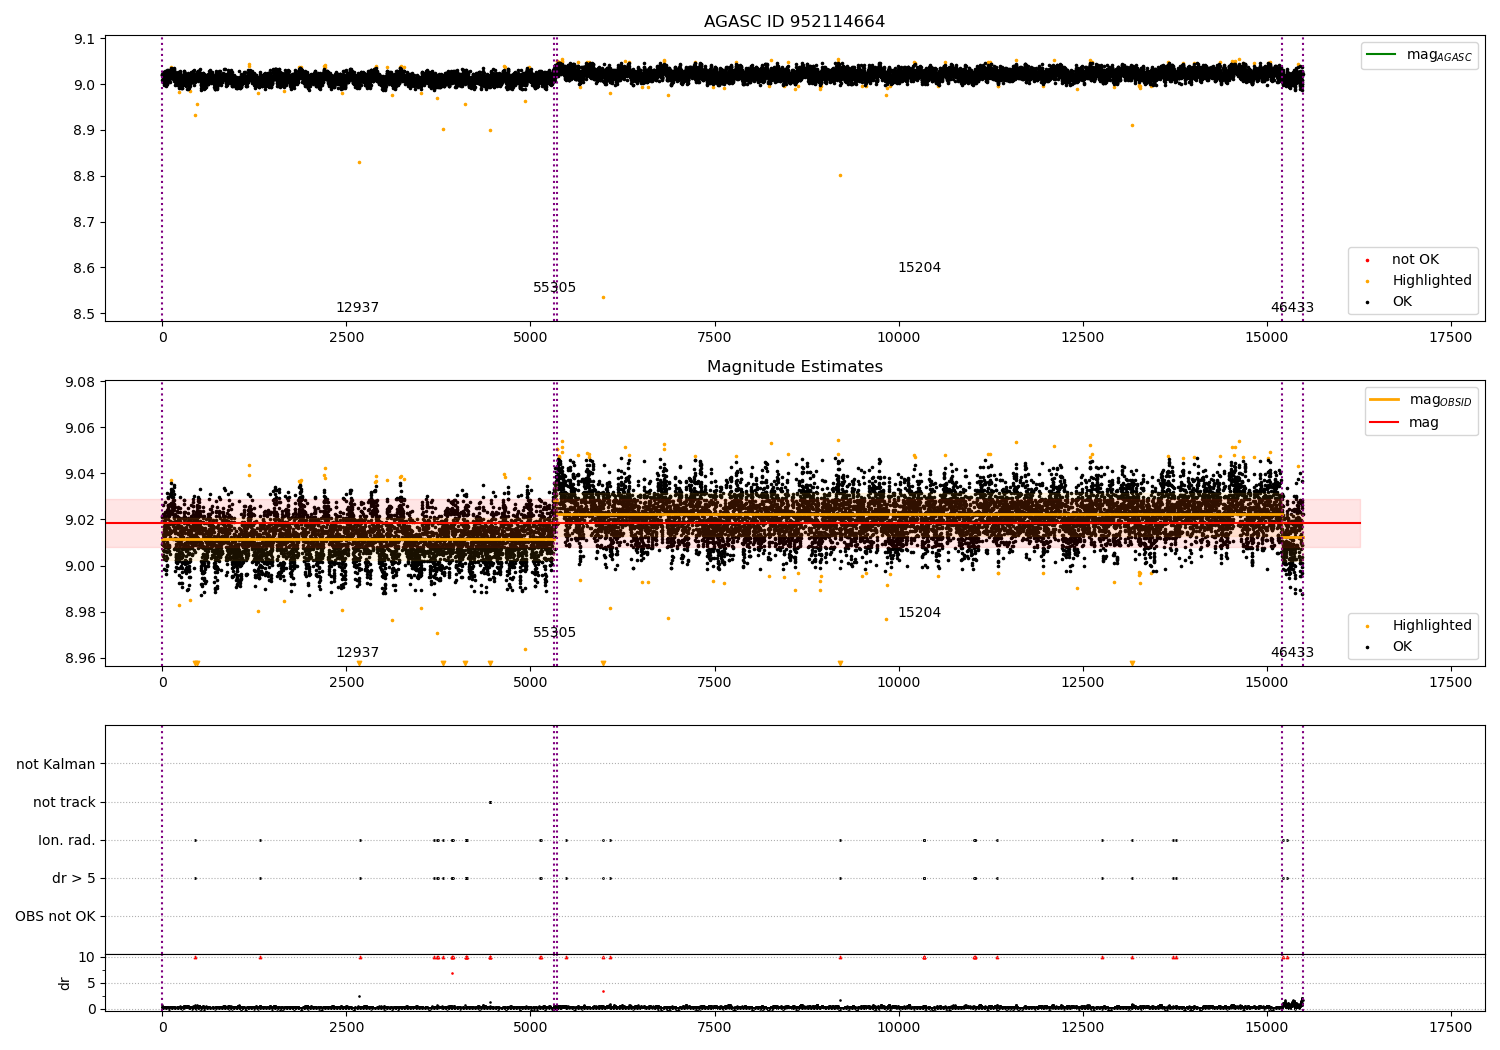Click OBSID label 46433 in the AGASC ID plot

(1292, 308)
